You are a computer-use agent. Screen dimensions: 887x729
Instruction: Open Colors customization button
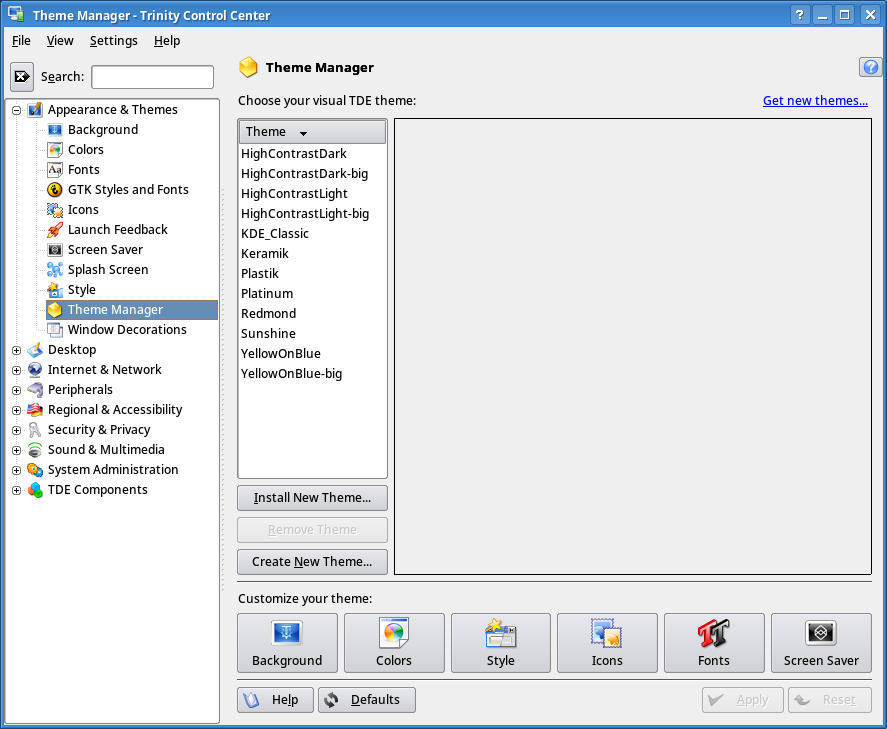(394, 643)
